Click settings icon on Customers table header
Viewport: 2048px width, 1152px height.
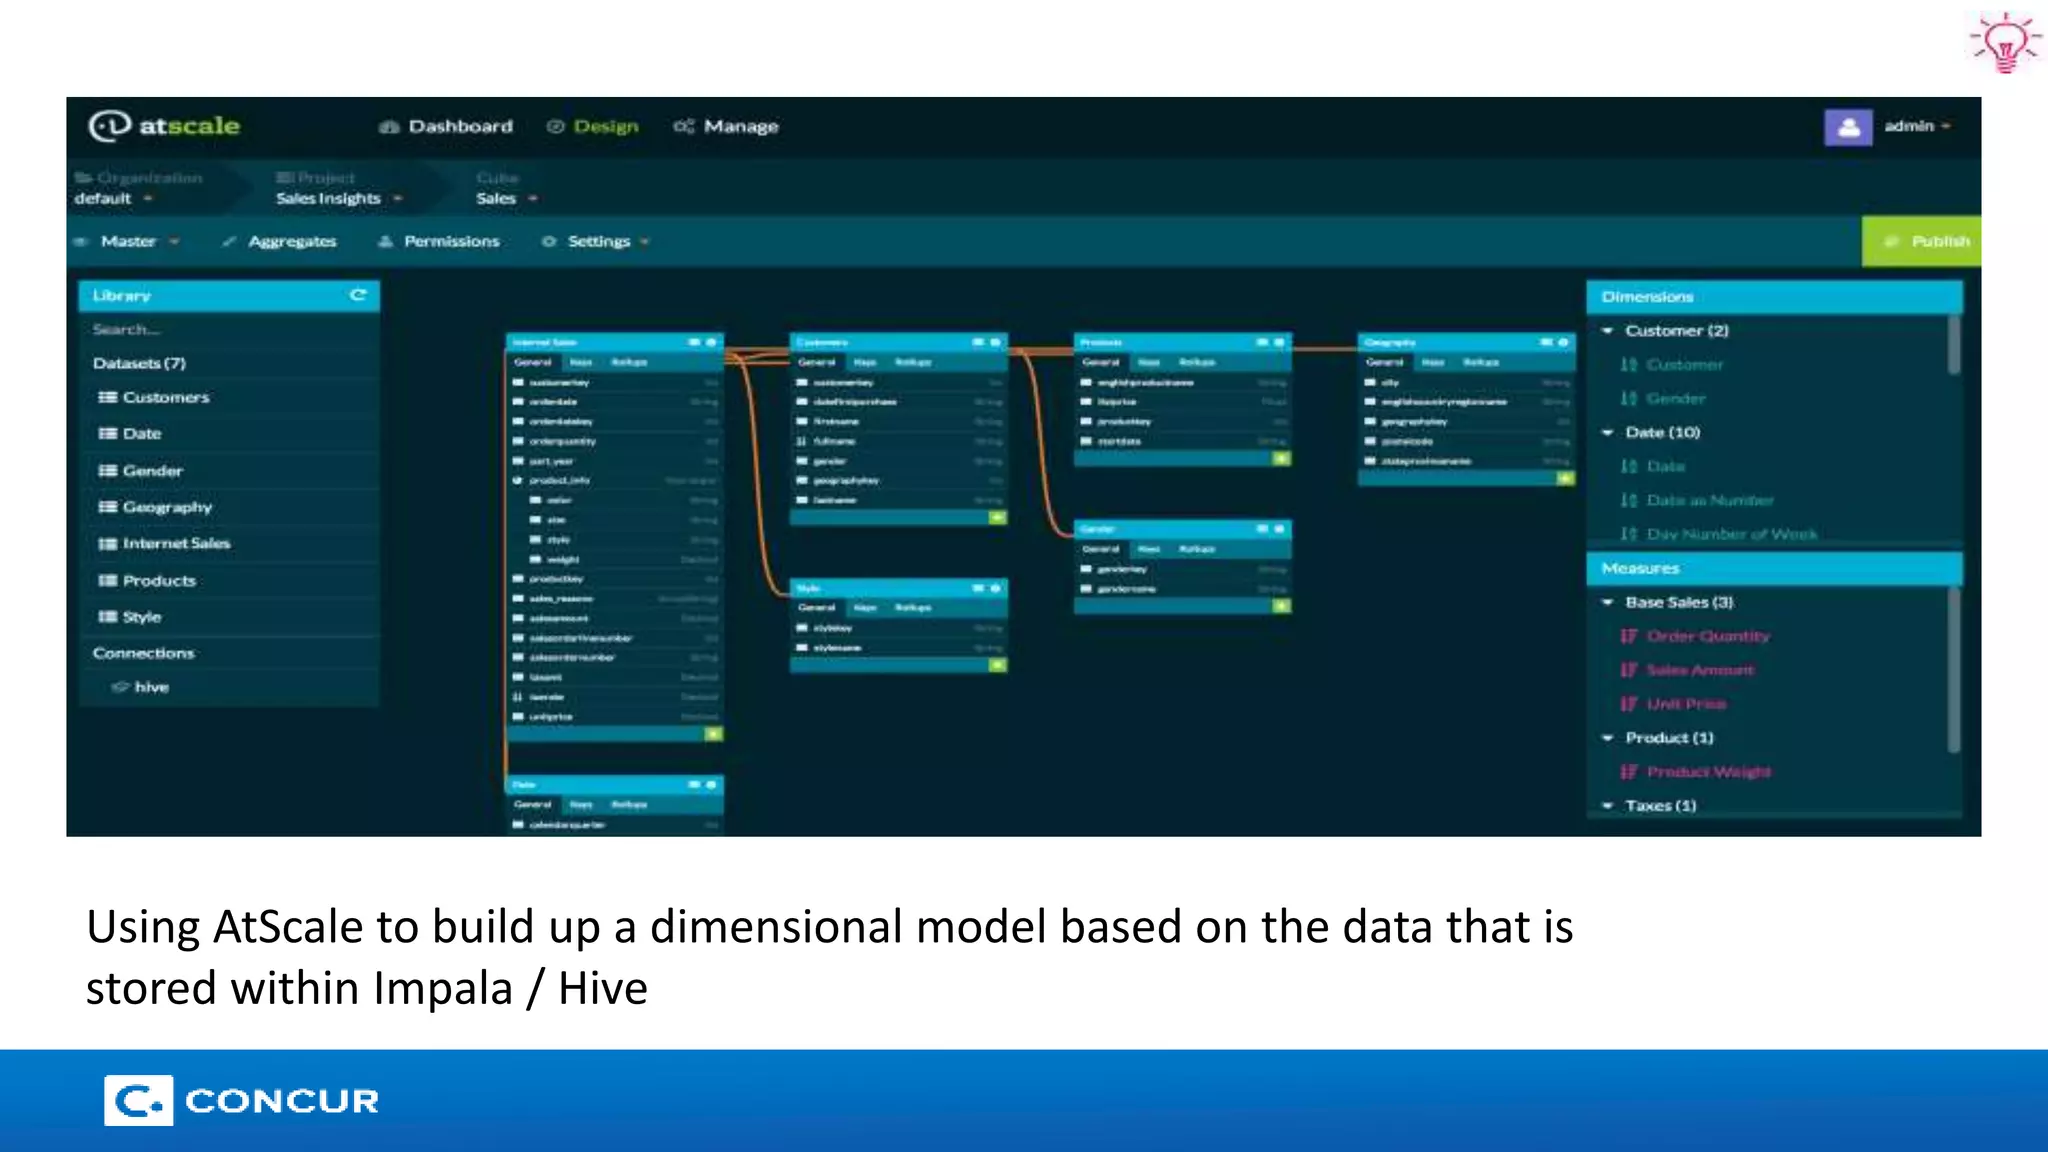(x=995, y=342)
